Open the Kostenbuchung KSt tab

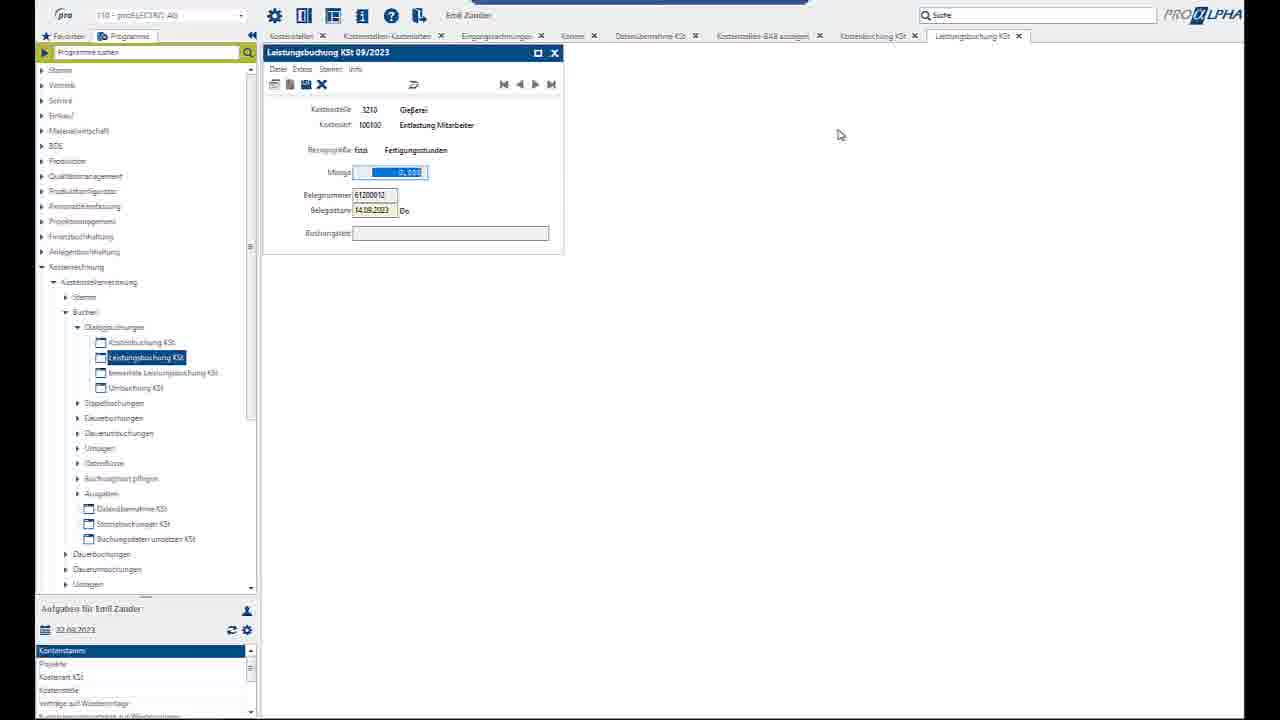tap(873, 36)
